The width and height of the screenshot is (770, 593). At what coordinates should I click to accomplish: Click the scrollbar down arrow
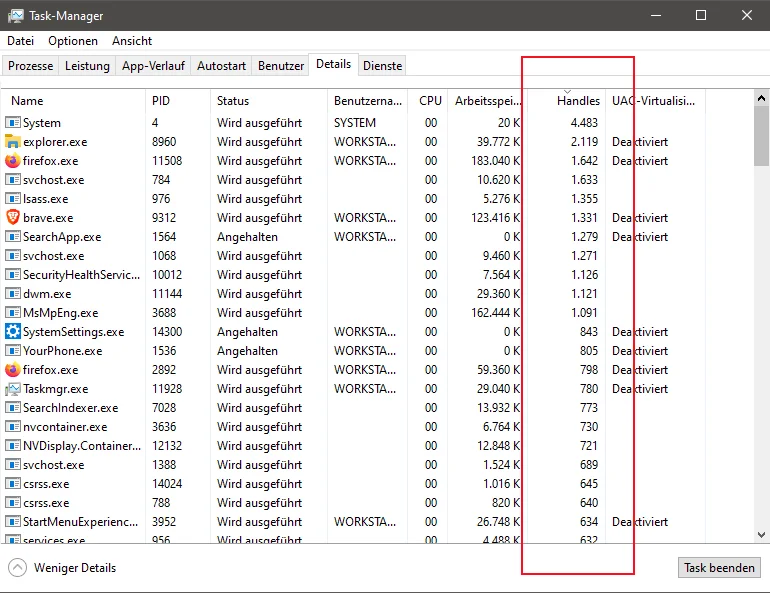(x=761, y=535)
